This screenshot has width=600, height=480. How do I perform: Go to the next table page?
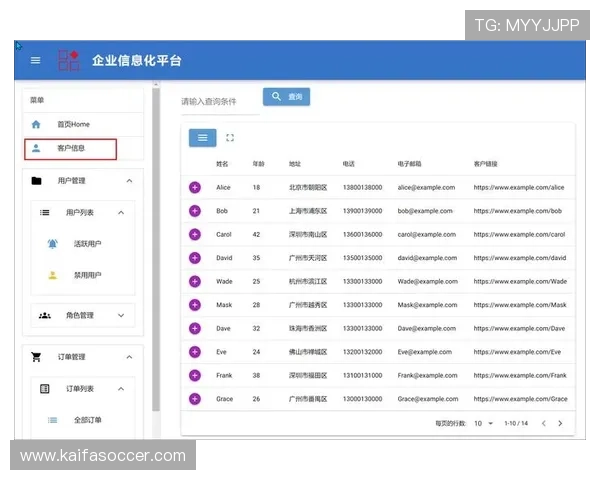point(560,423)
